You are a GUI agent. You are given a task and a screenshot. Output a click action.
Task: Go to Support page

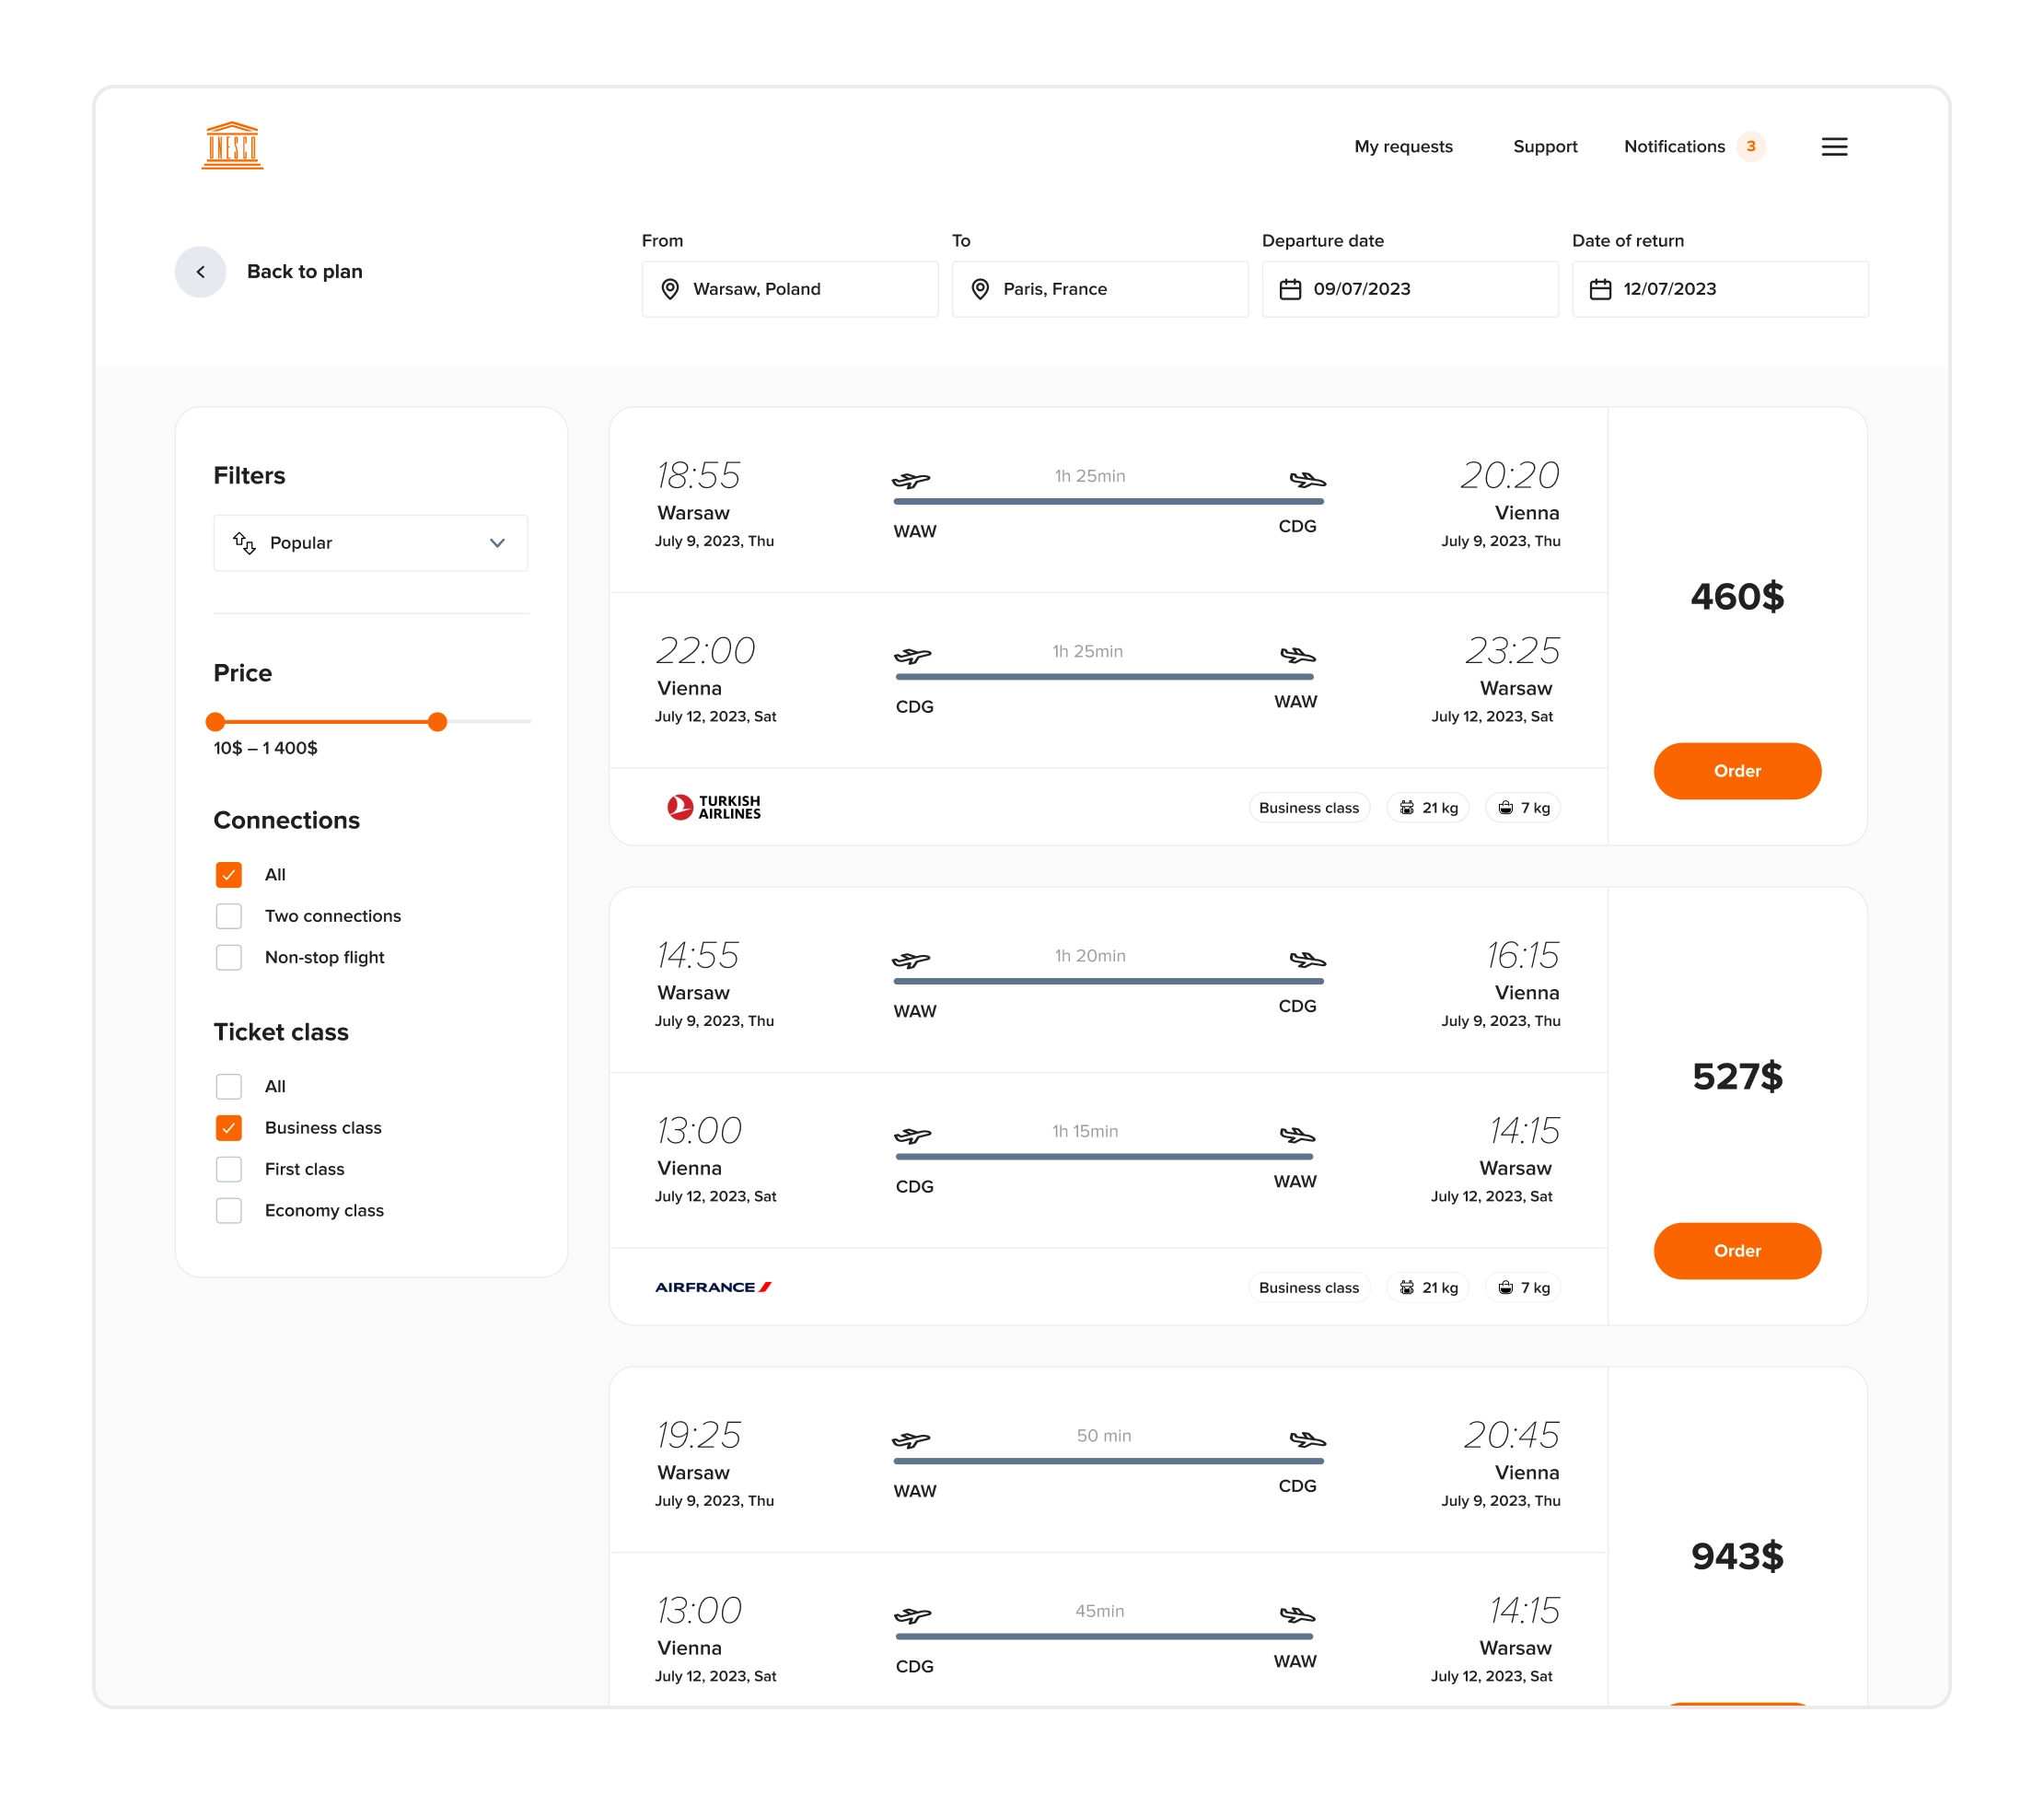[x=1544, y=147]
